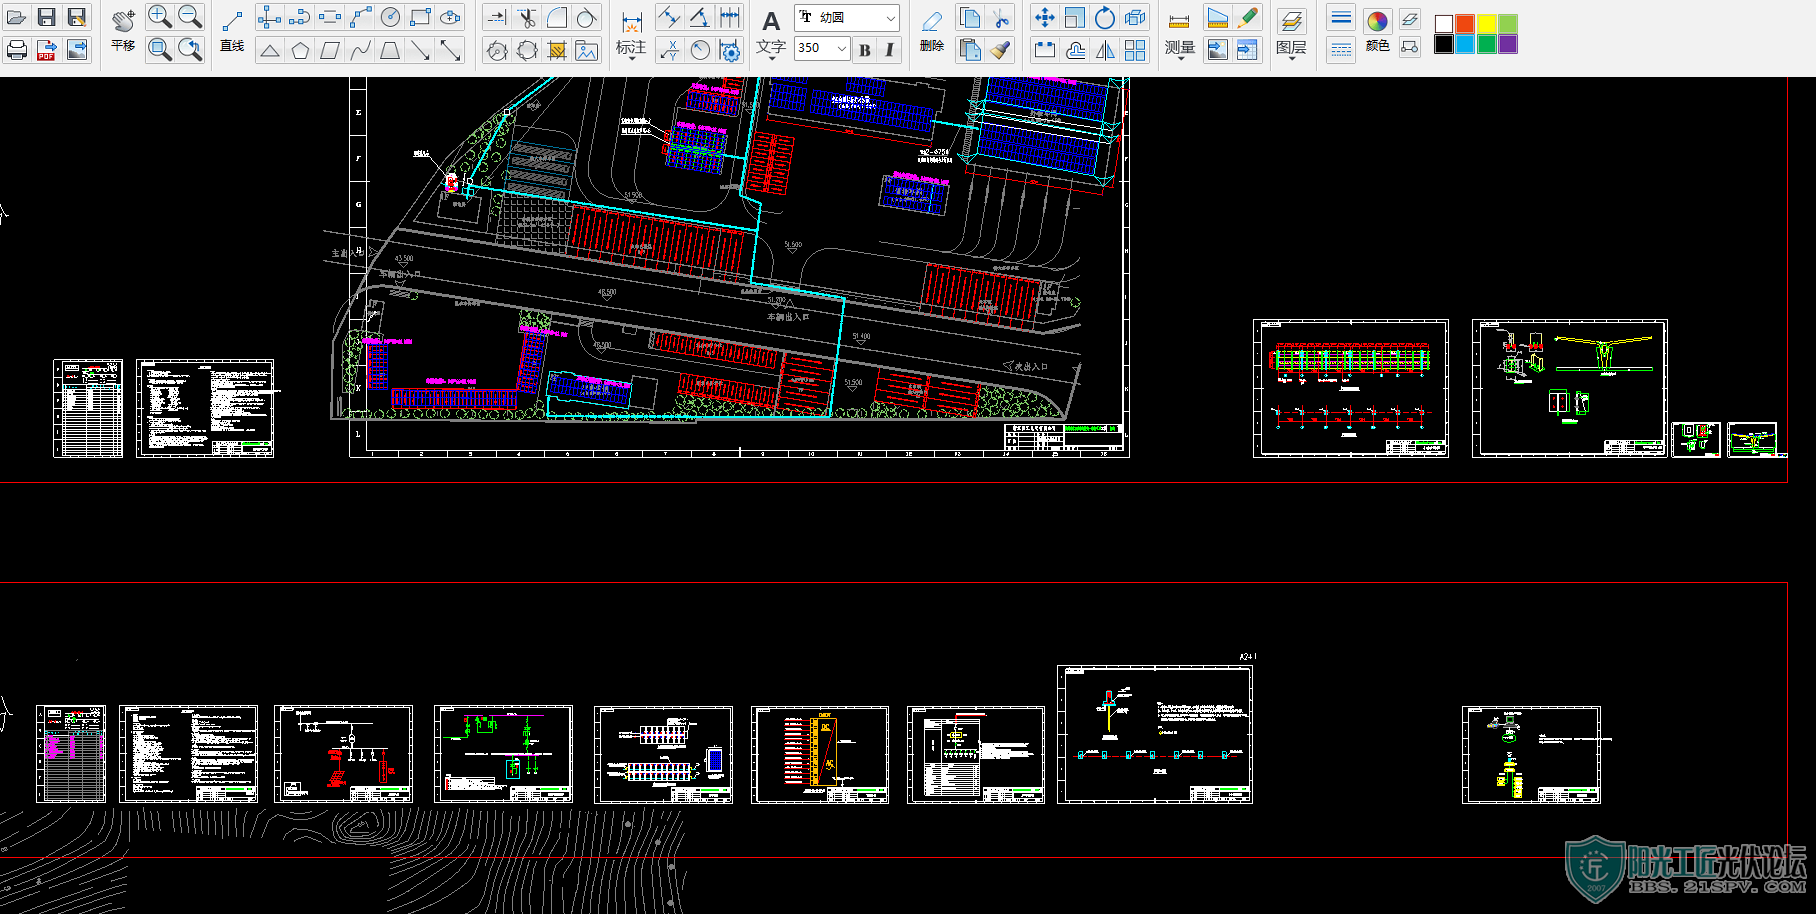This screenshot has width=1816, height=914.
Task: Pick the cyan-blue color swatch
Action: point(1465,44)
